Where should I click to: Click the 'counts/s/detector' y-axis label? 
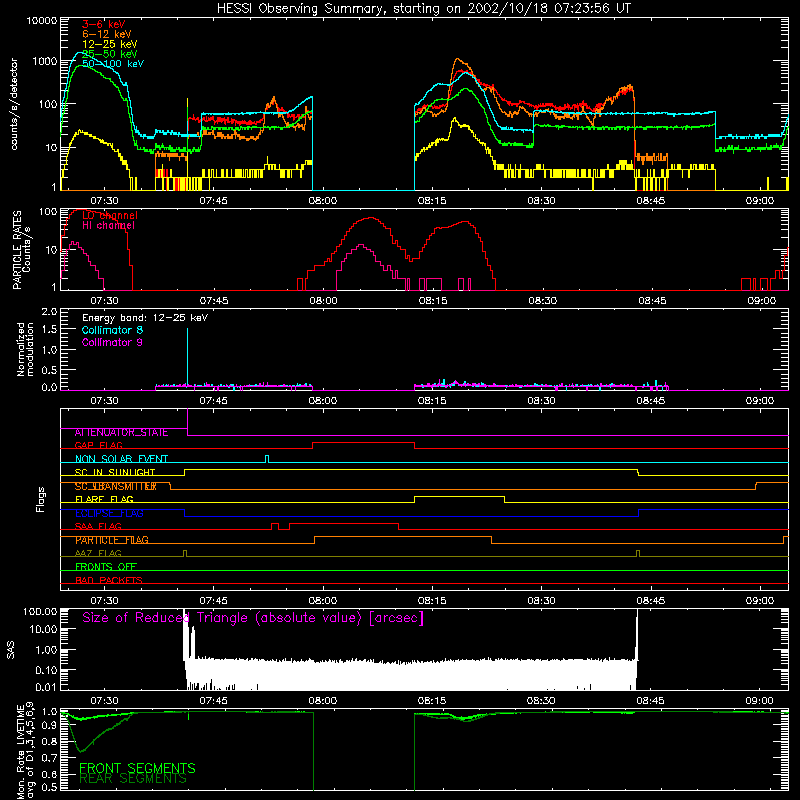(x=14, y=104)
